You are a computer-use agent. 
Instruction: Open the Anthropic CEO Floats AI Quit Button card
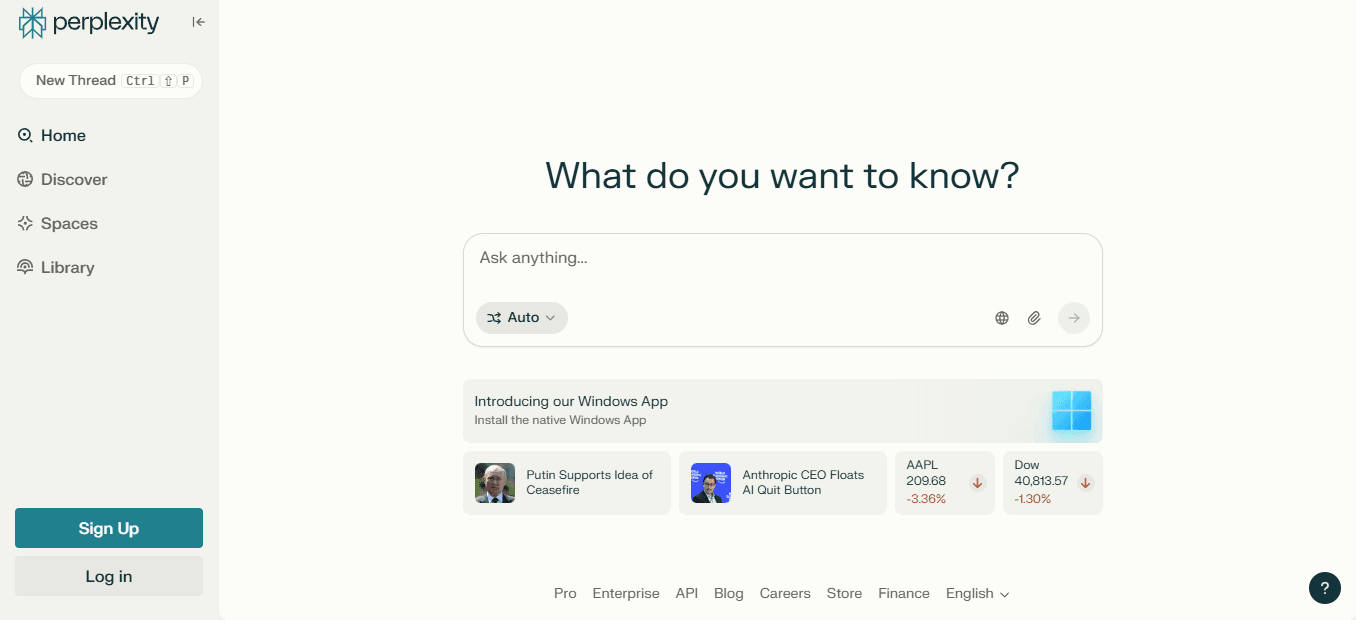pos(783,483)
